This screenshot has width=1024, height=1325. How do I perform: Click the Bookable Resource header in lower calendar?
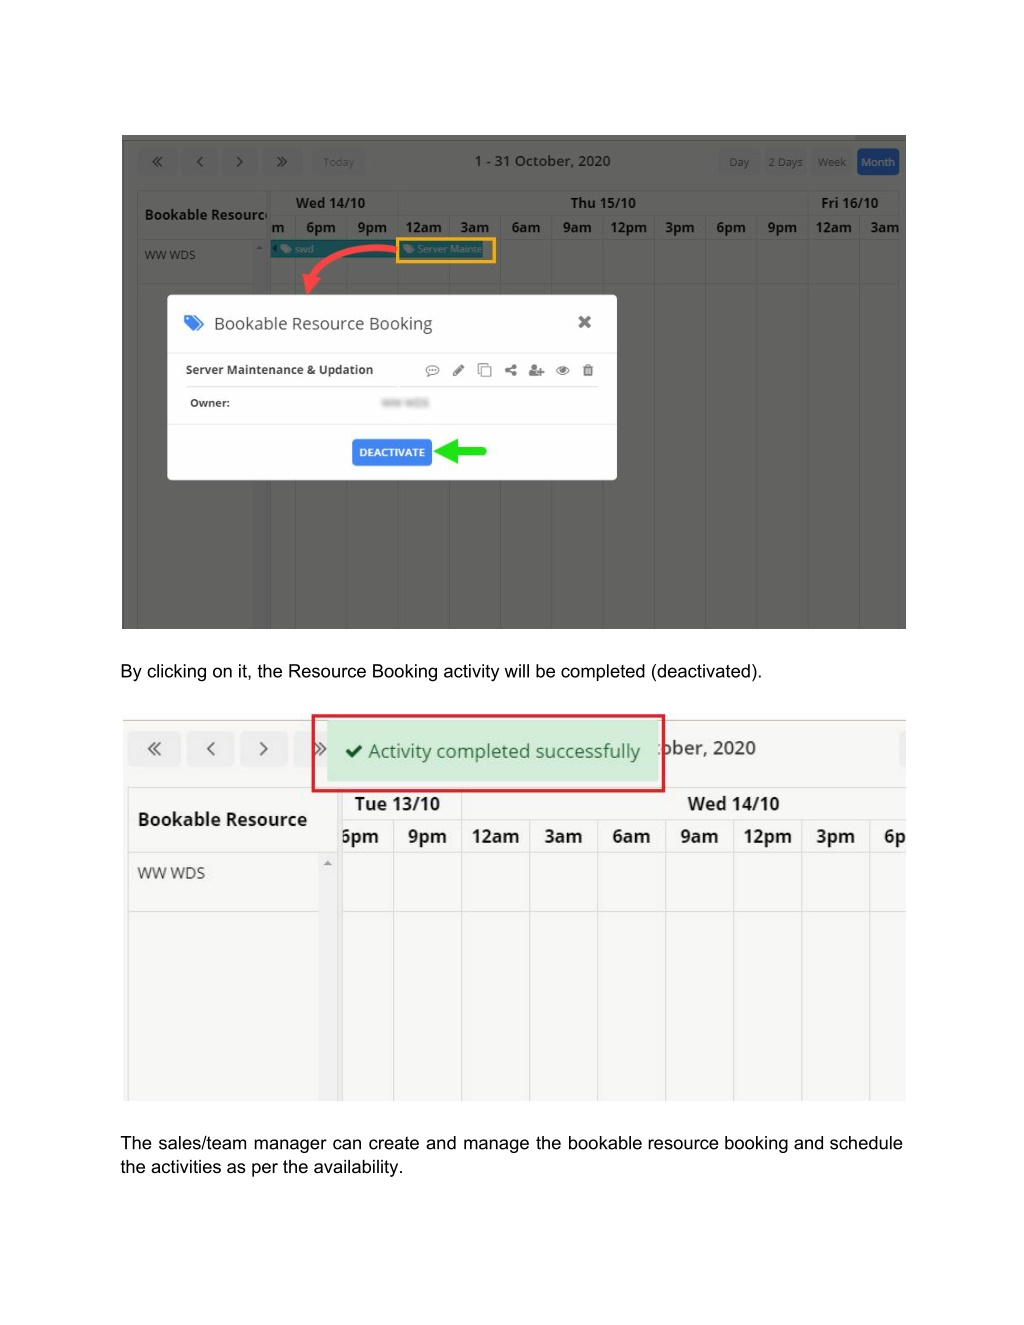click(222, 819)
